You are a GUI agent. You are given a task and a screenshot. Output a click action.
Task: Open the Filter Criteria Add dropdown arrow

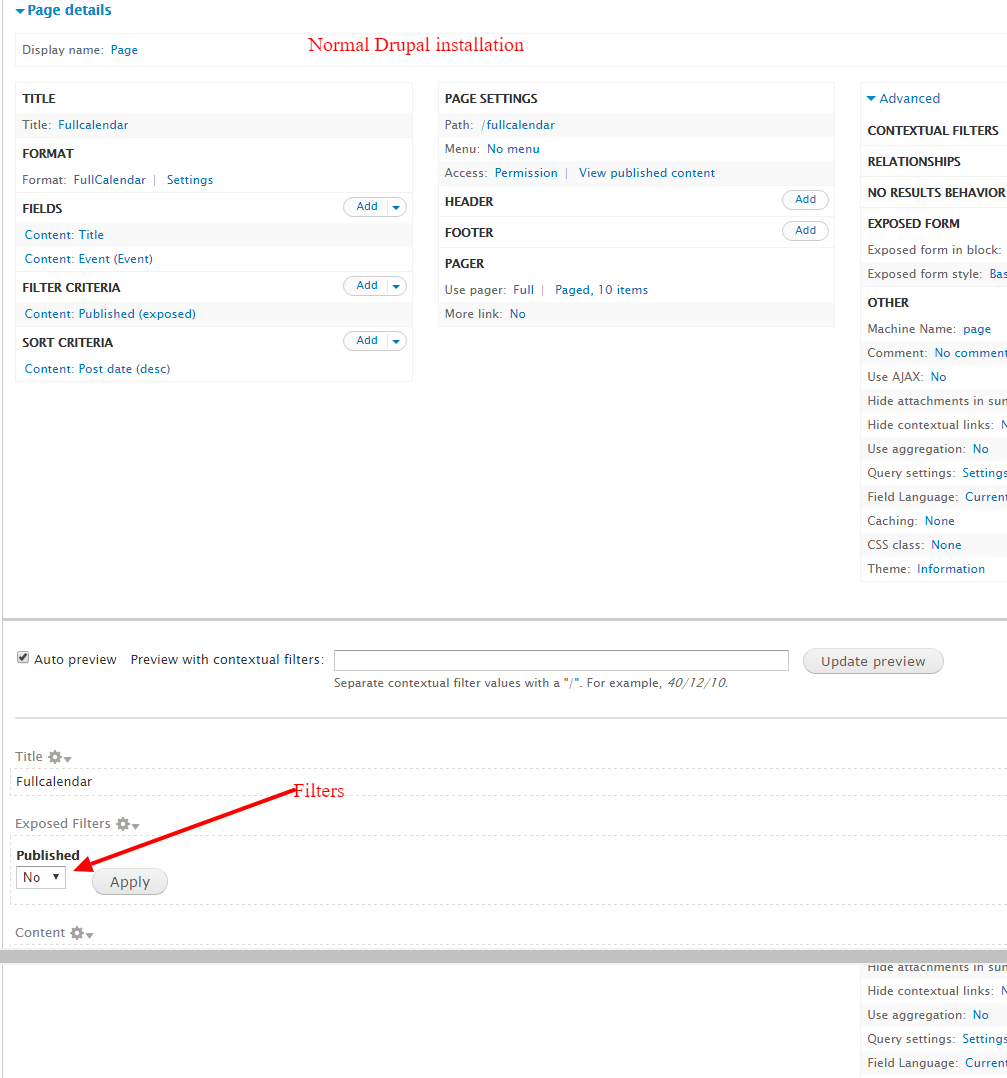(x=396, y=285)
